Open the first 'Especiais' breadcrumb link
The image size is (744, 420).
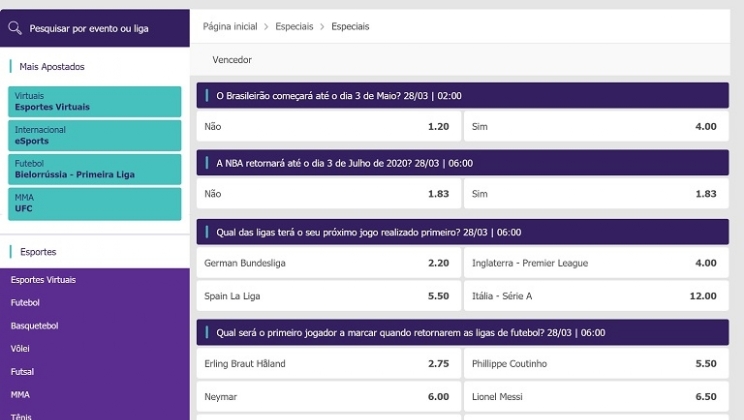click(294, 27)
